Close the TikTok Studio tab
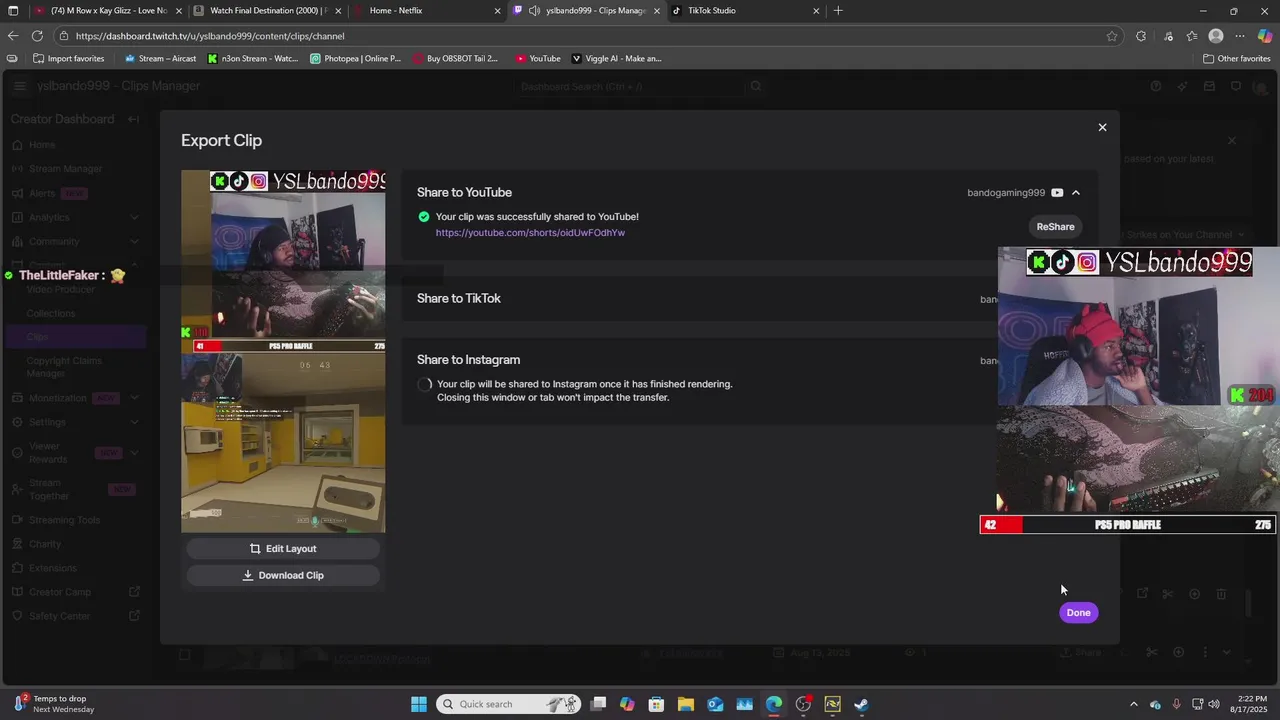 coord(816,11)
